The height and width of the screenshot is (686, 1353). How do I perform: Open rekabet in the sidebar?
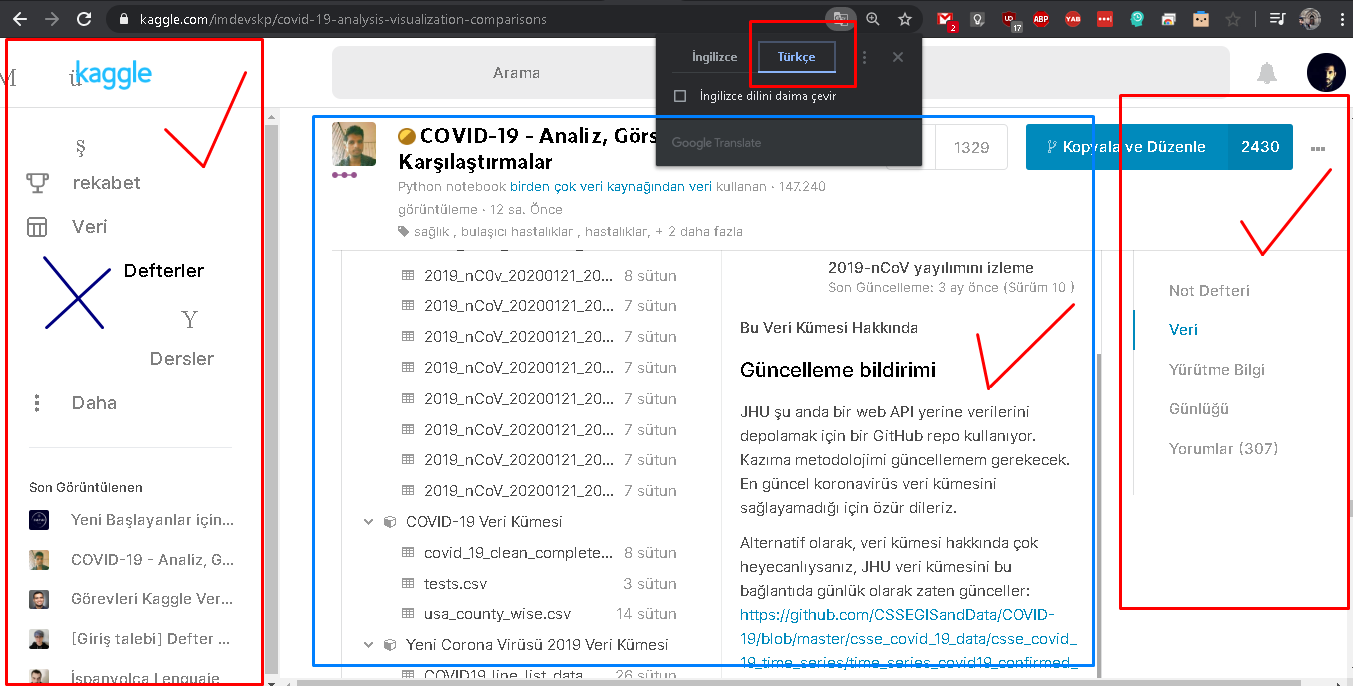[106, 183]
